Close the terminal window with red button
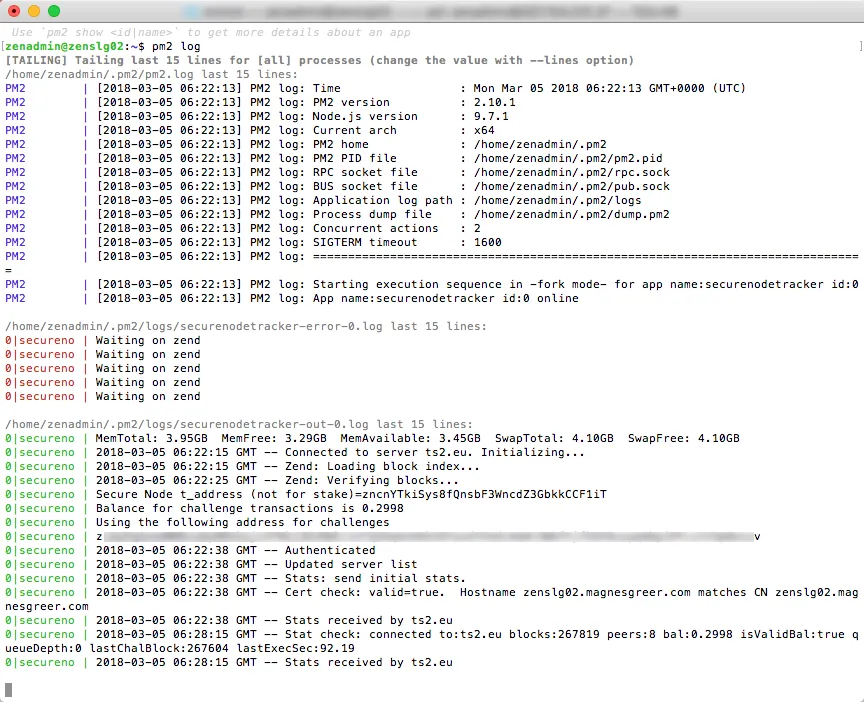 (x=14, y=11)
